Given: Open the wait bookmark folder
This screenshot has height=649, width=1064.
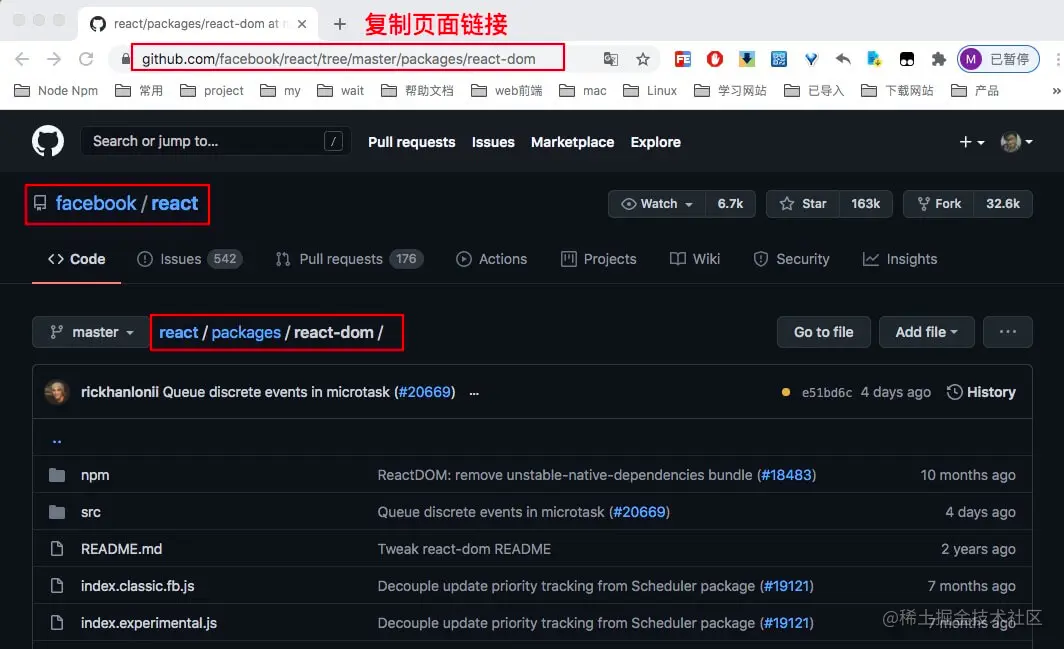Looking at the screenshot, I should click(x=341, y=90).
